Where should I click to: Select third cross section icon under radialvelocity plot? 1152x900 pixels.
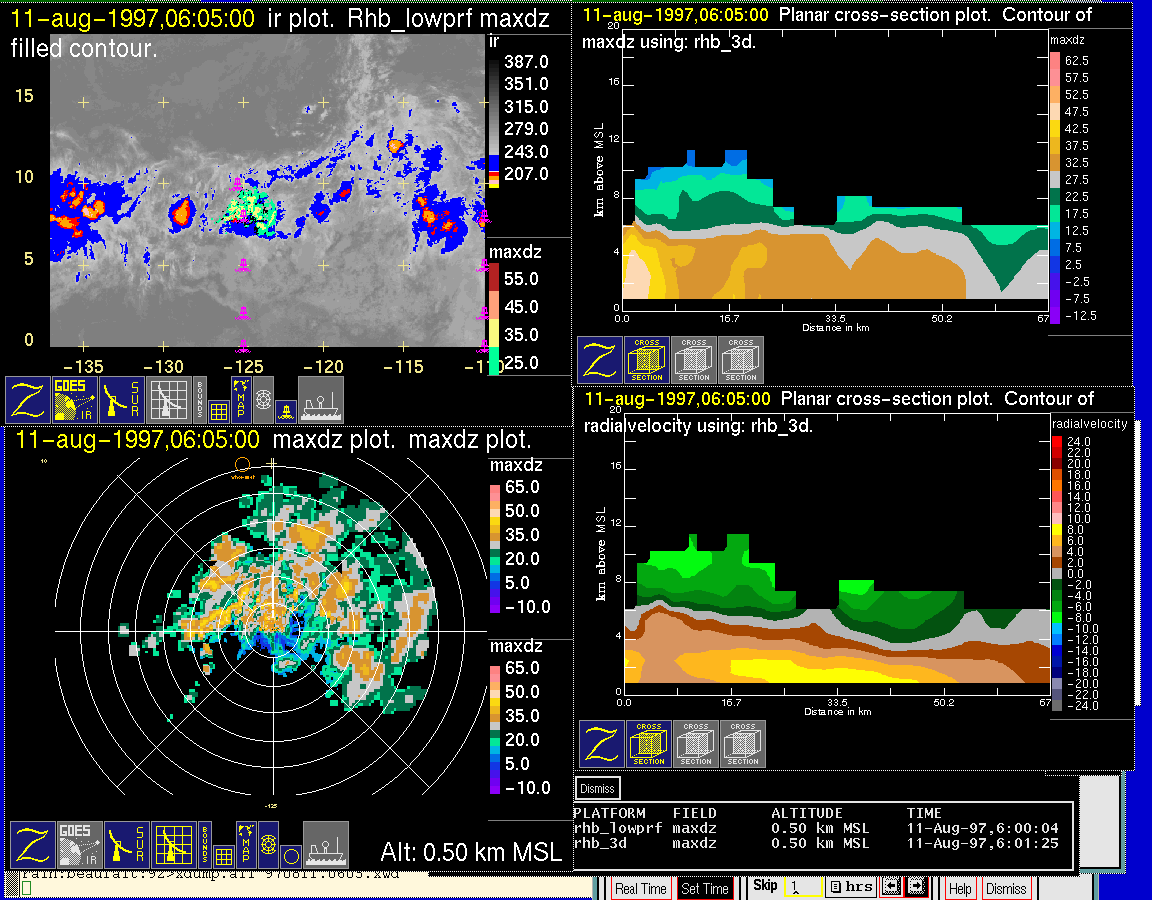(743, 744)
